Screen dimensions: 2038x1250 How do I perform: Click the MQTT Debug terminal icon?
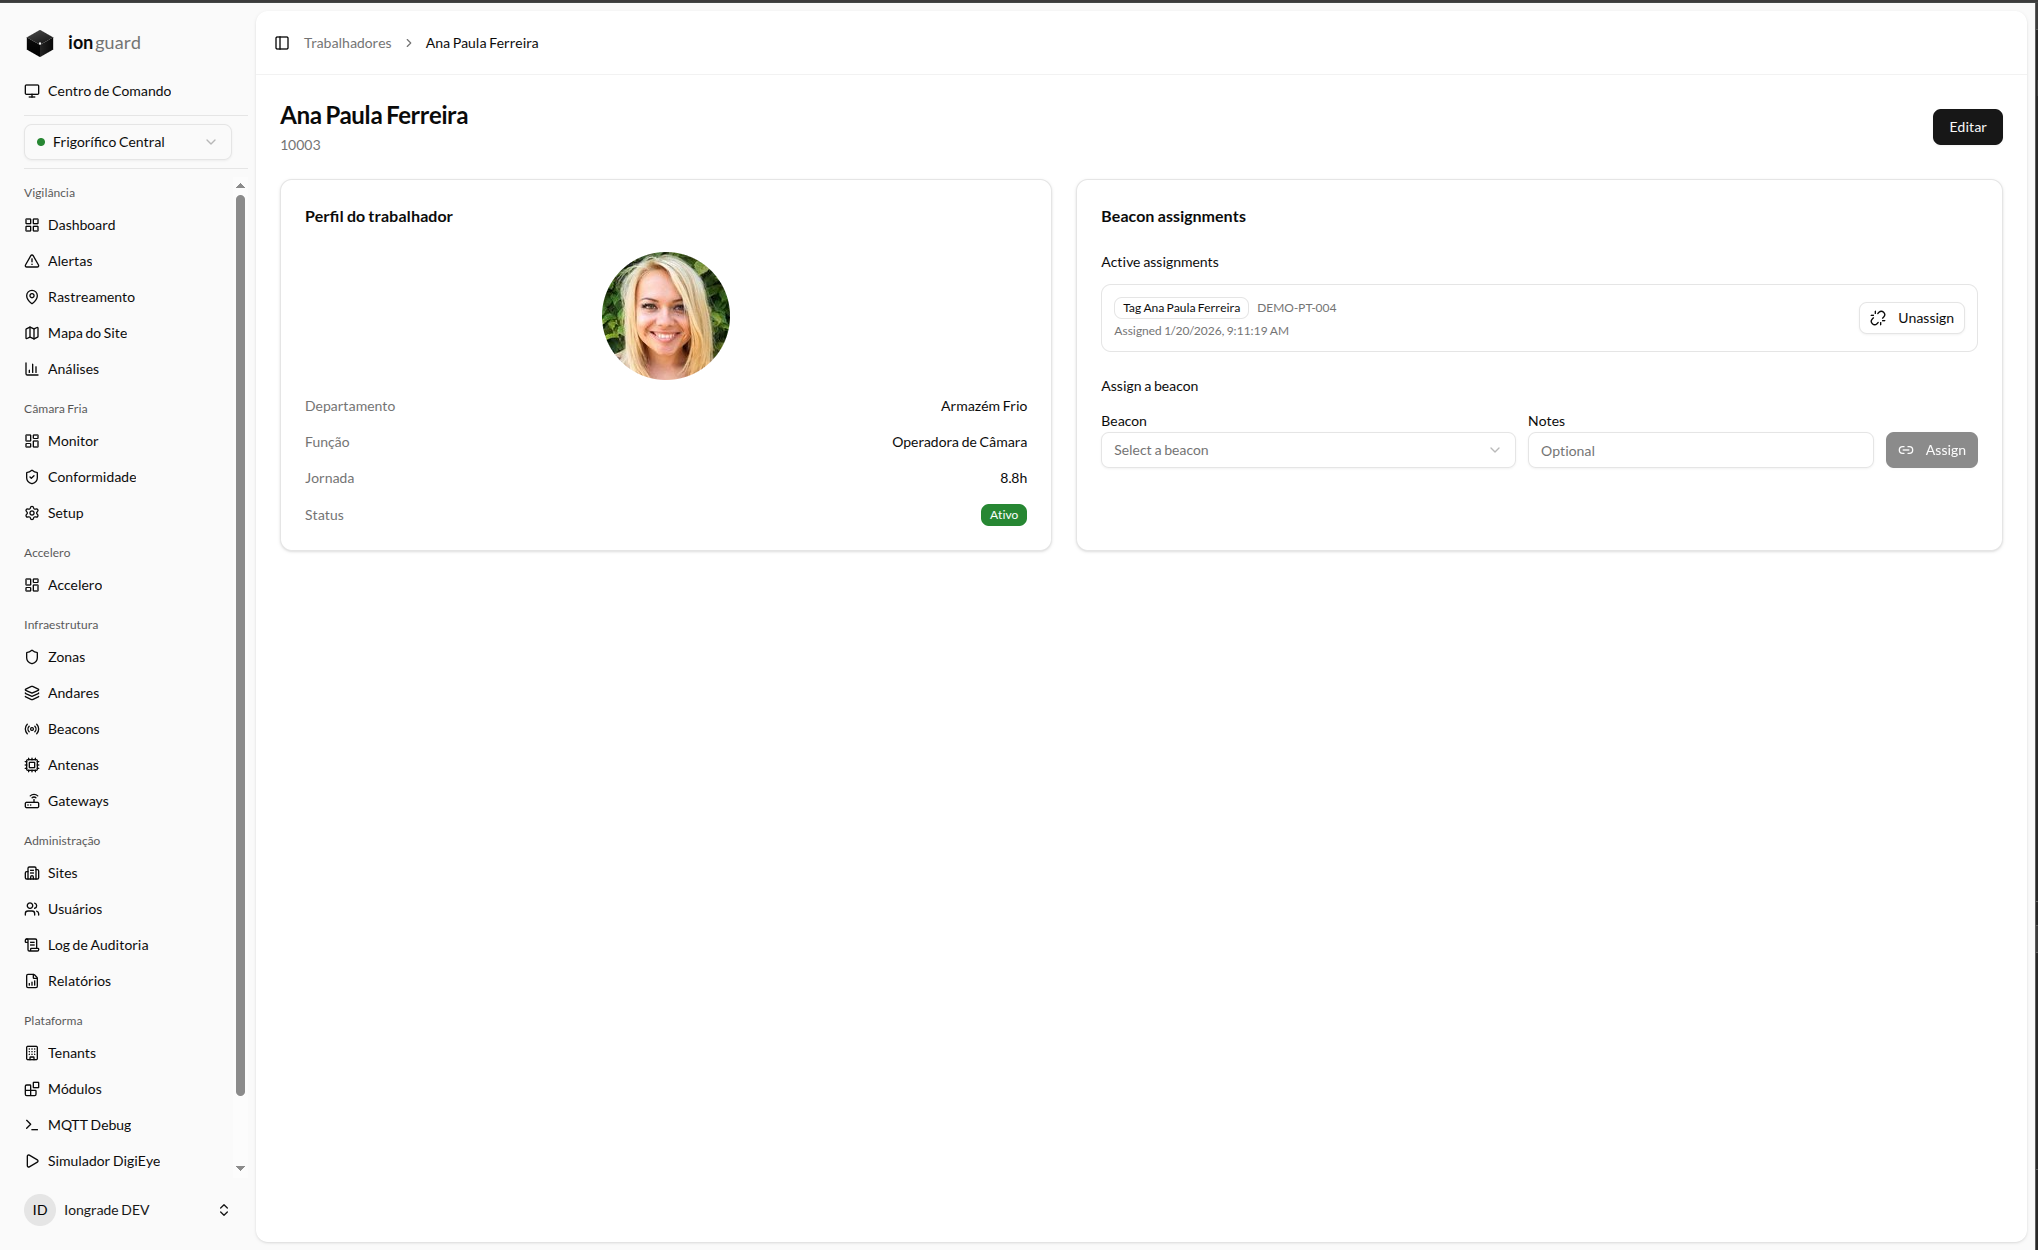coord(32,1125)
